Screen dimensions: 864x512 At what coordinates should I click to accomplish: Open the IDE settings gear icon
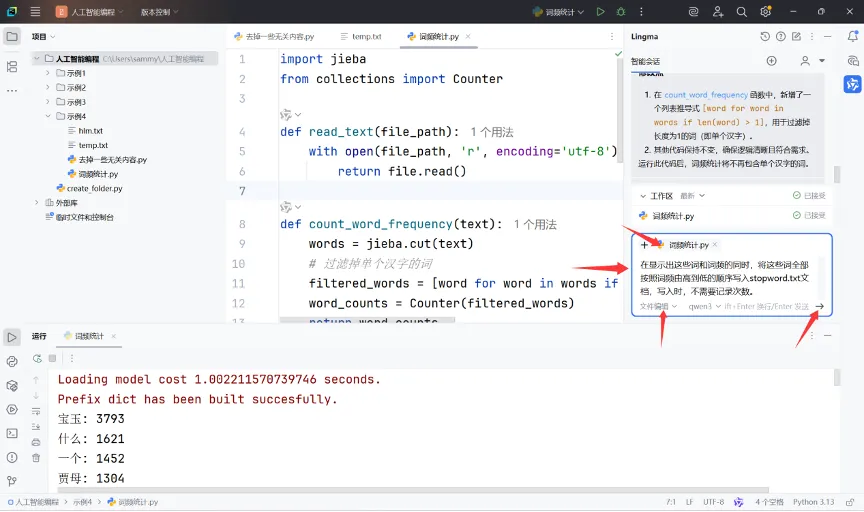[x=765, y=12]
